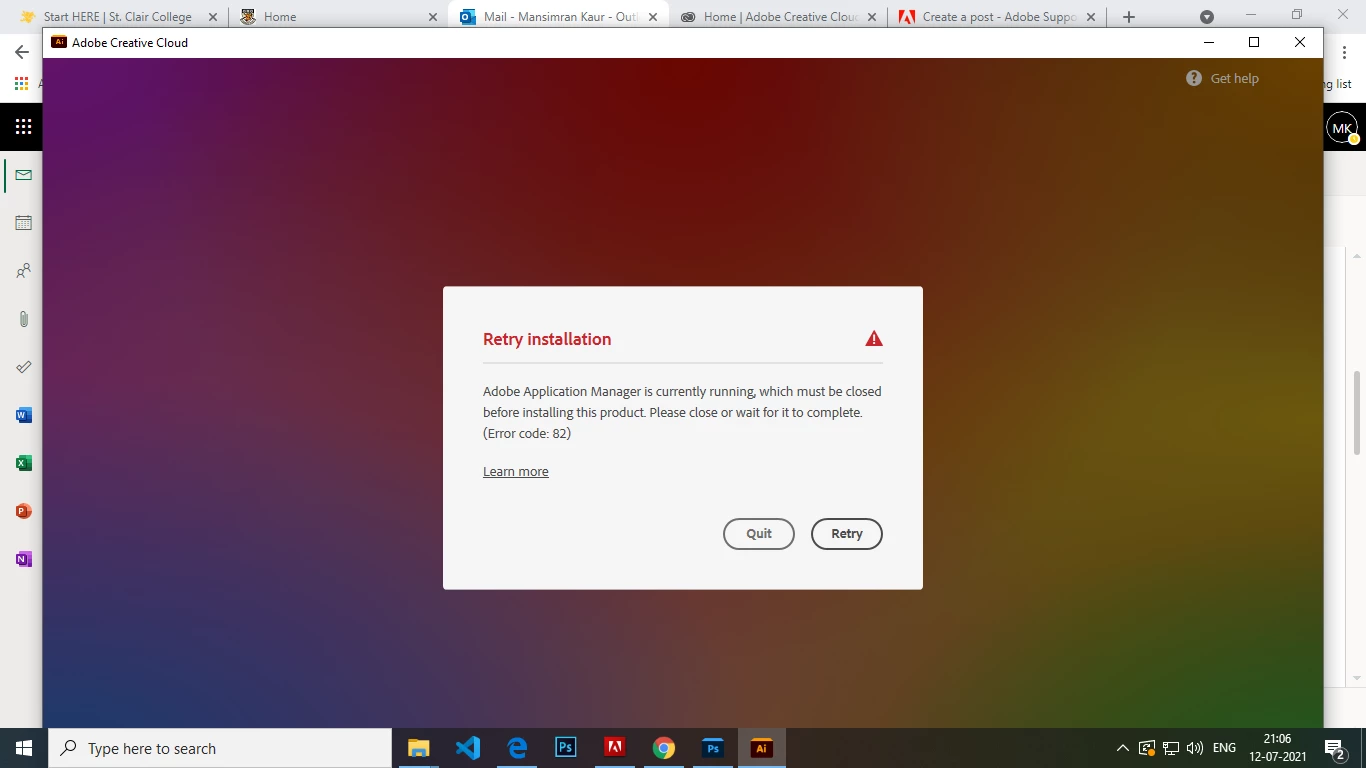Click the Retry button in the dialog
Viewport: 1366px width, 768px height.
tap(846, 533)
